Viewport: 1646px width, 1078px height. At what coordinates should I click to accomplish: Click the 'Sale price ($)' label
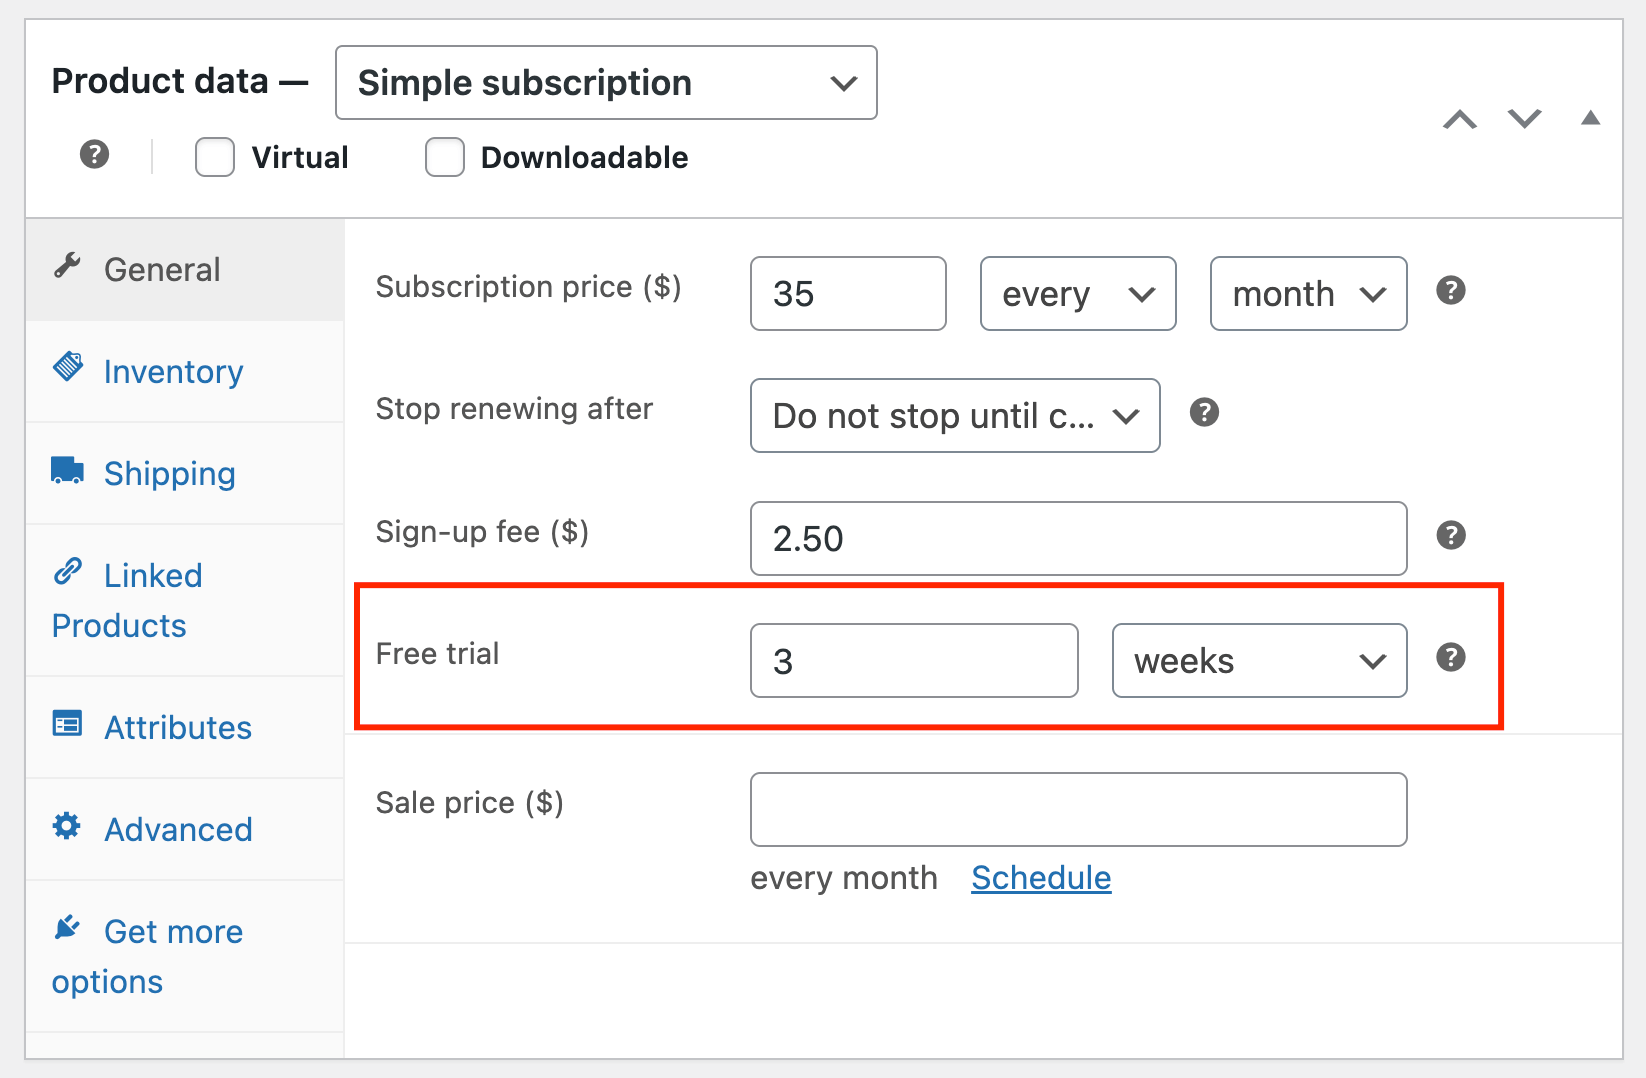tap(469, 803)
